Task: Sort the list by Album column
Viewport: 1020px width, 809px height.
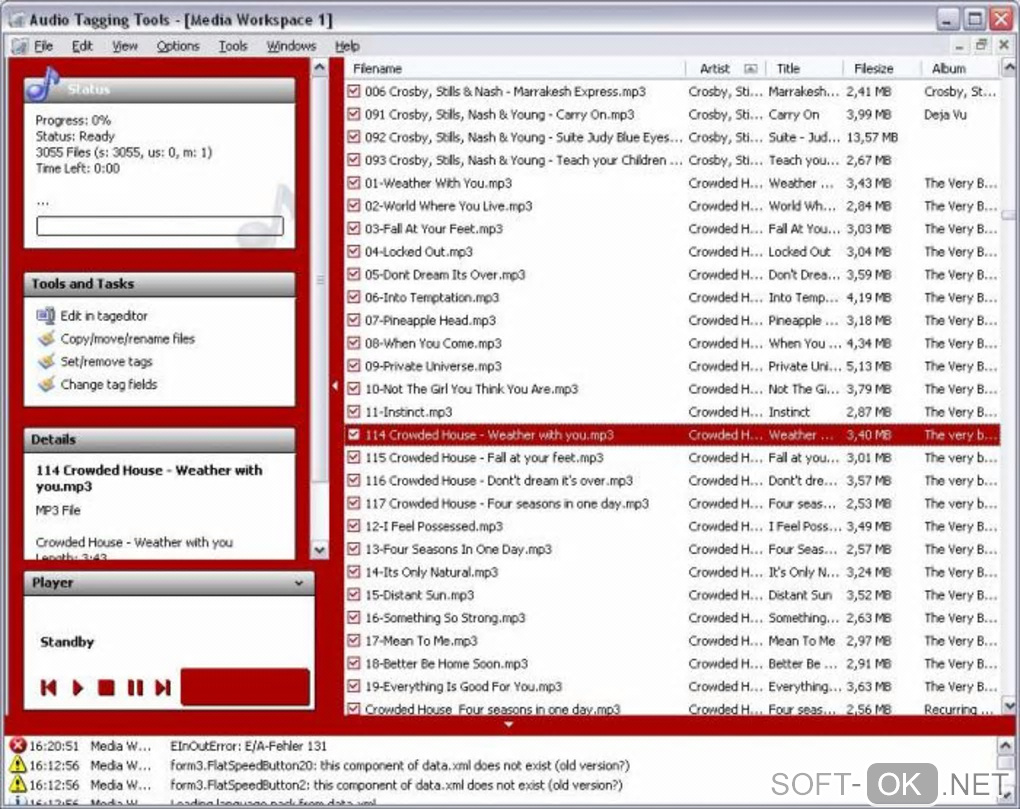Action: pos(960,68)
